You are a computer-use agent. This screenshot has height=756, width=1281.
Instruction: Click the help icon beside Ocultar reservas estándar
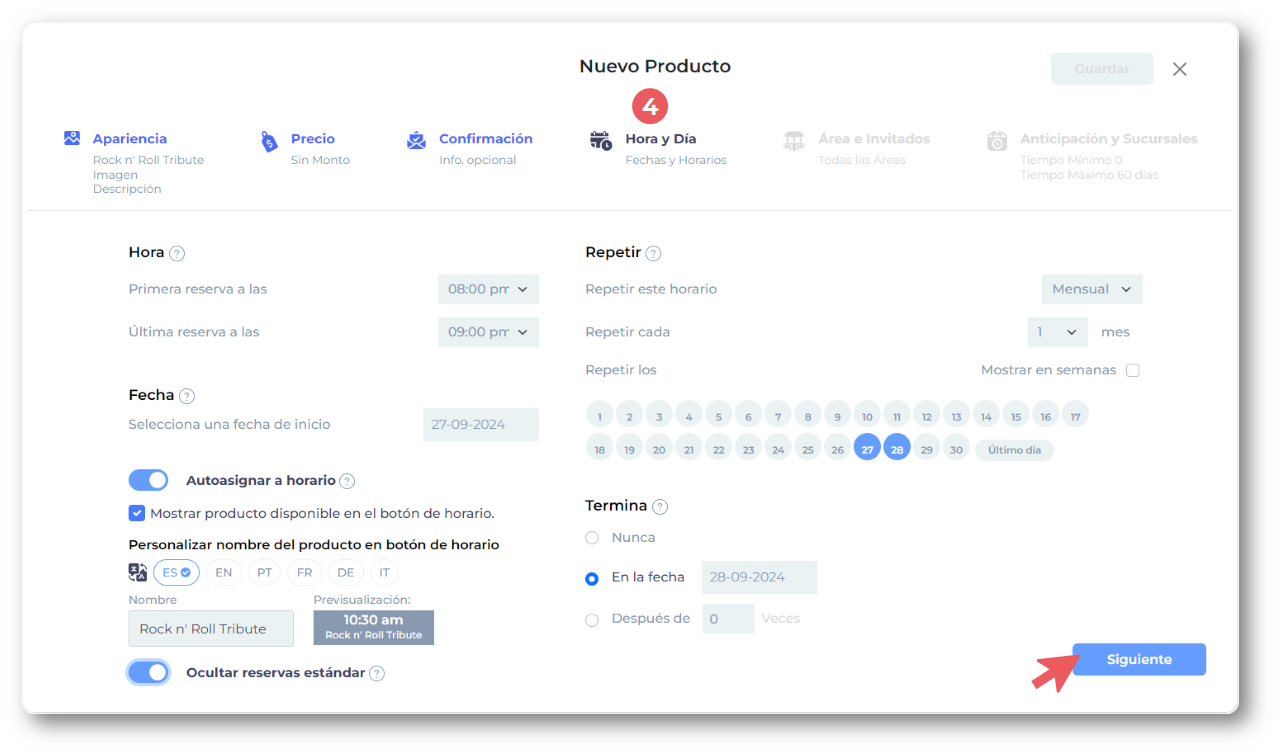377,674
